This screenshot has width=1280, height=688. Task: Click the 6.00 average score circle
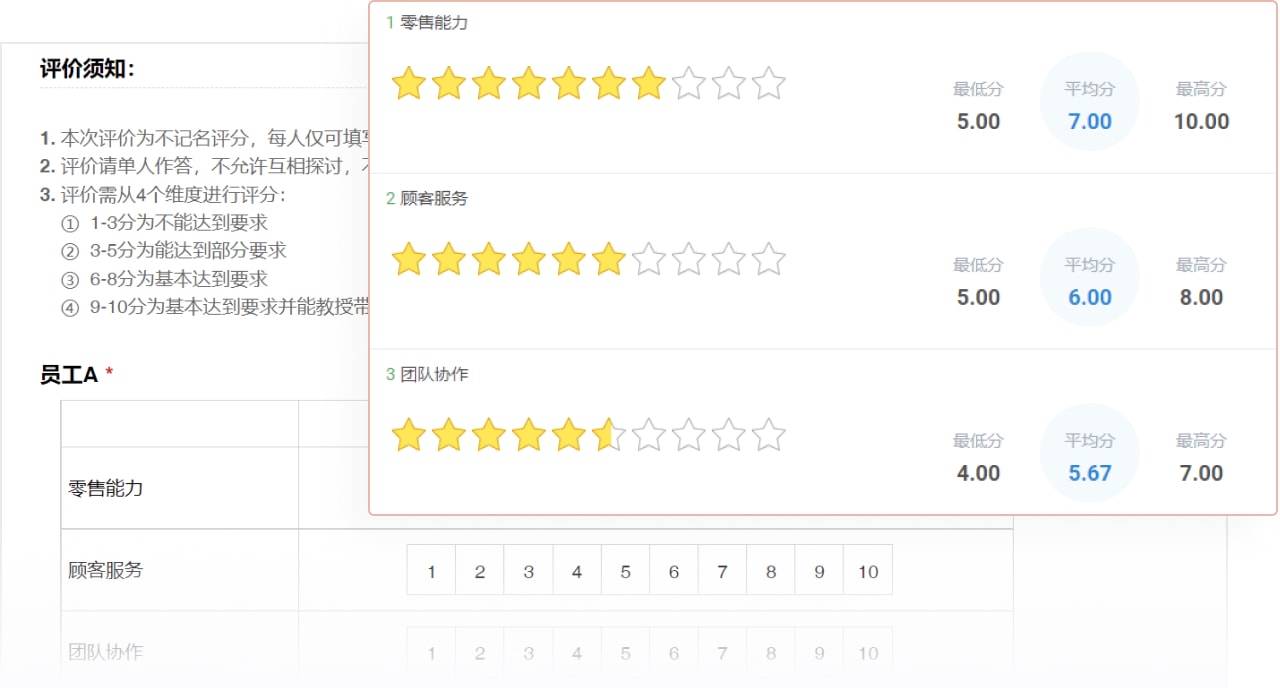(1090, 278)
